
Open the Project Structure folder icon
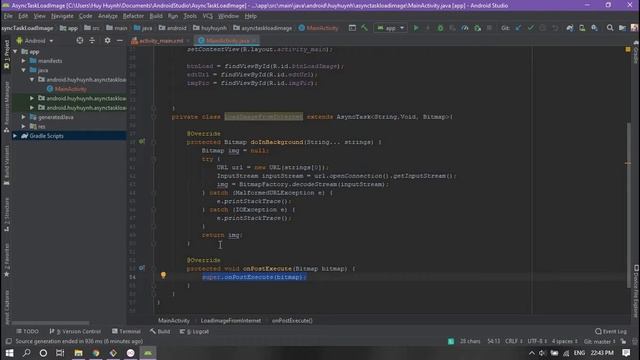coord(622,28)
